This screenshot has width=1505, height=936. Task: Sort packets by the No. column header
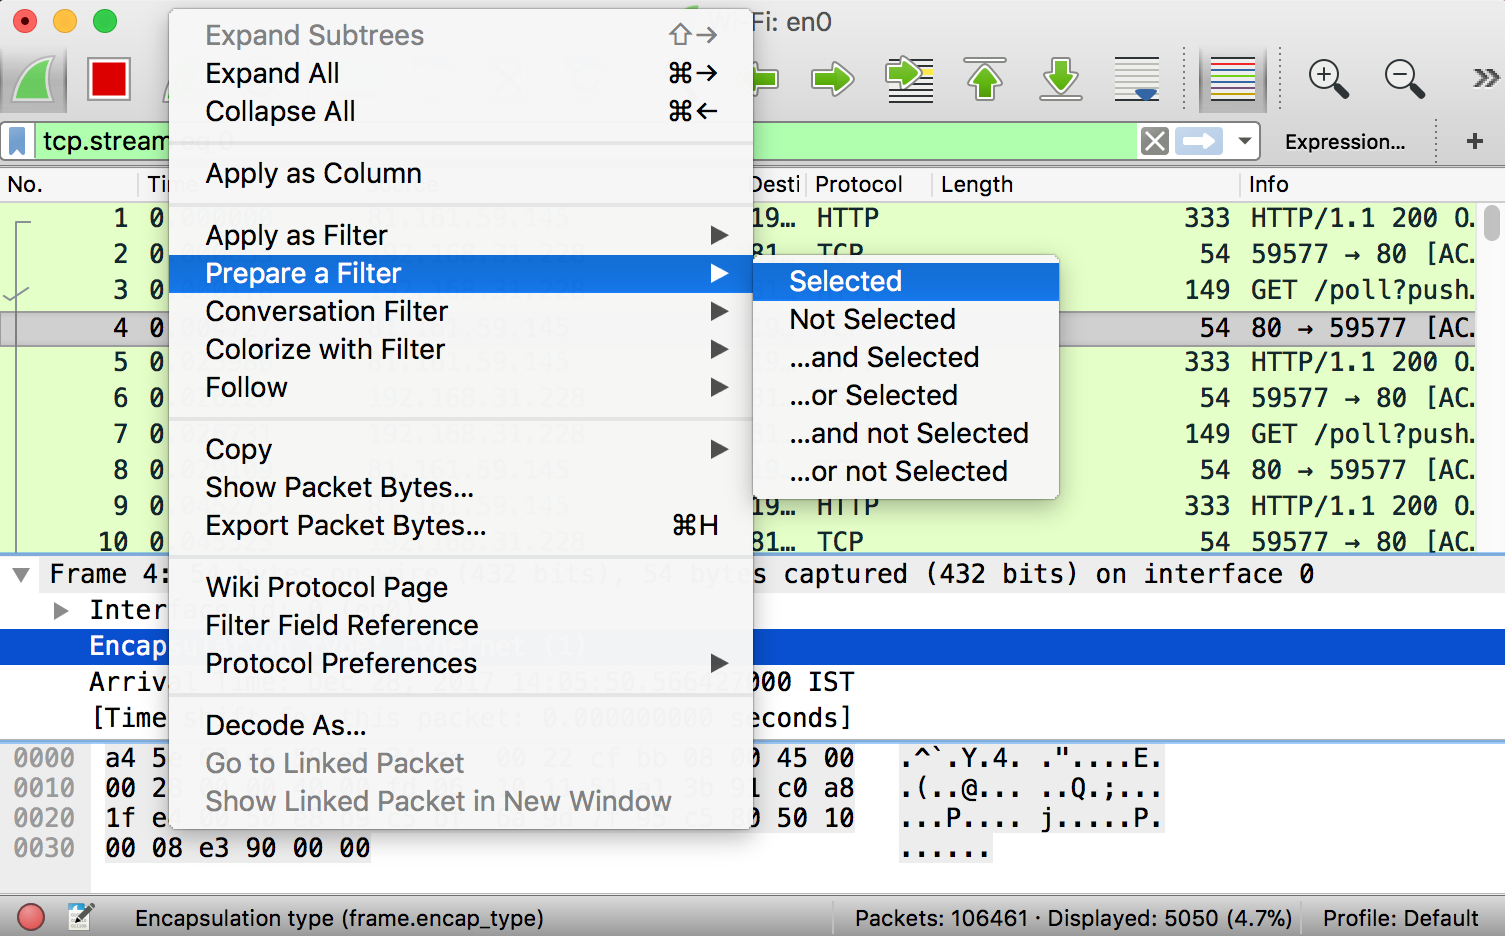click(x=68, y=185)
